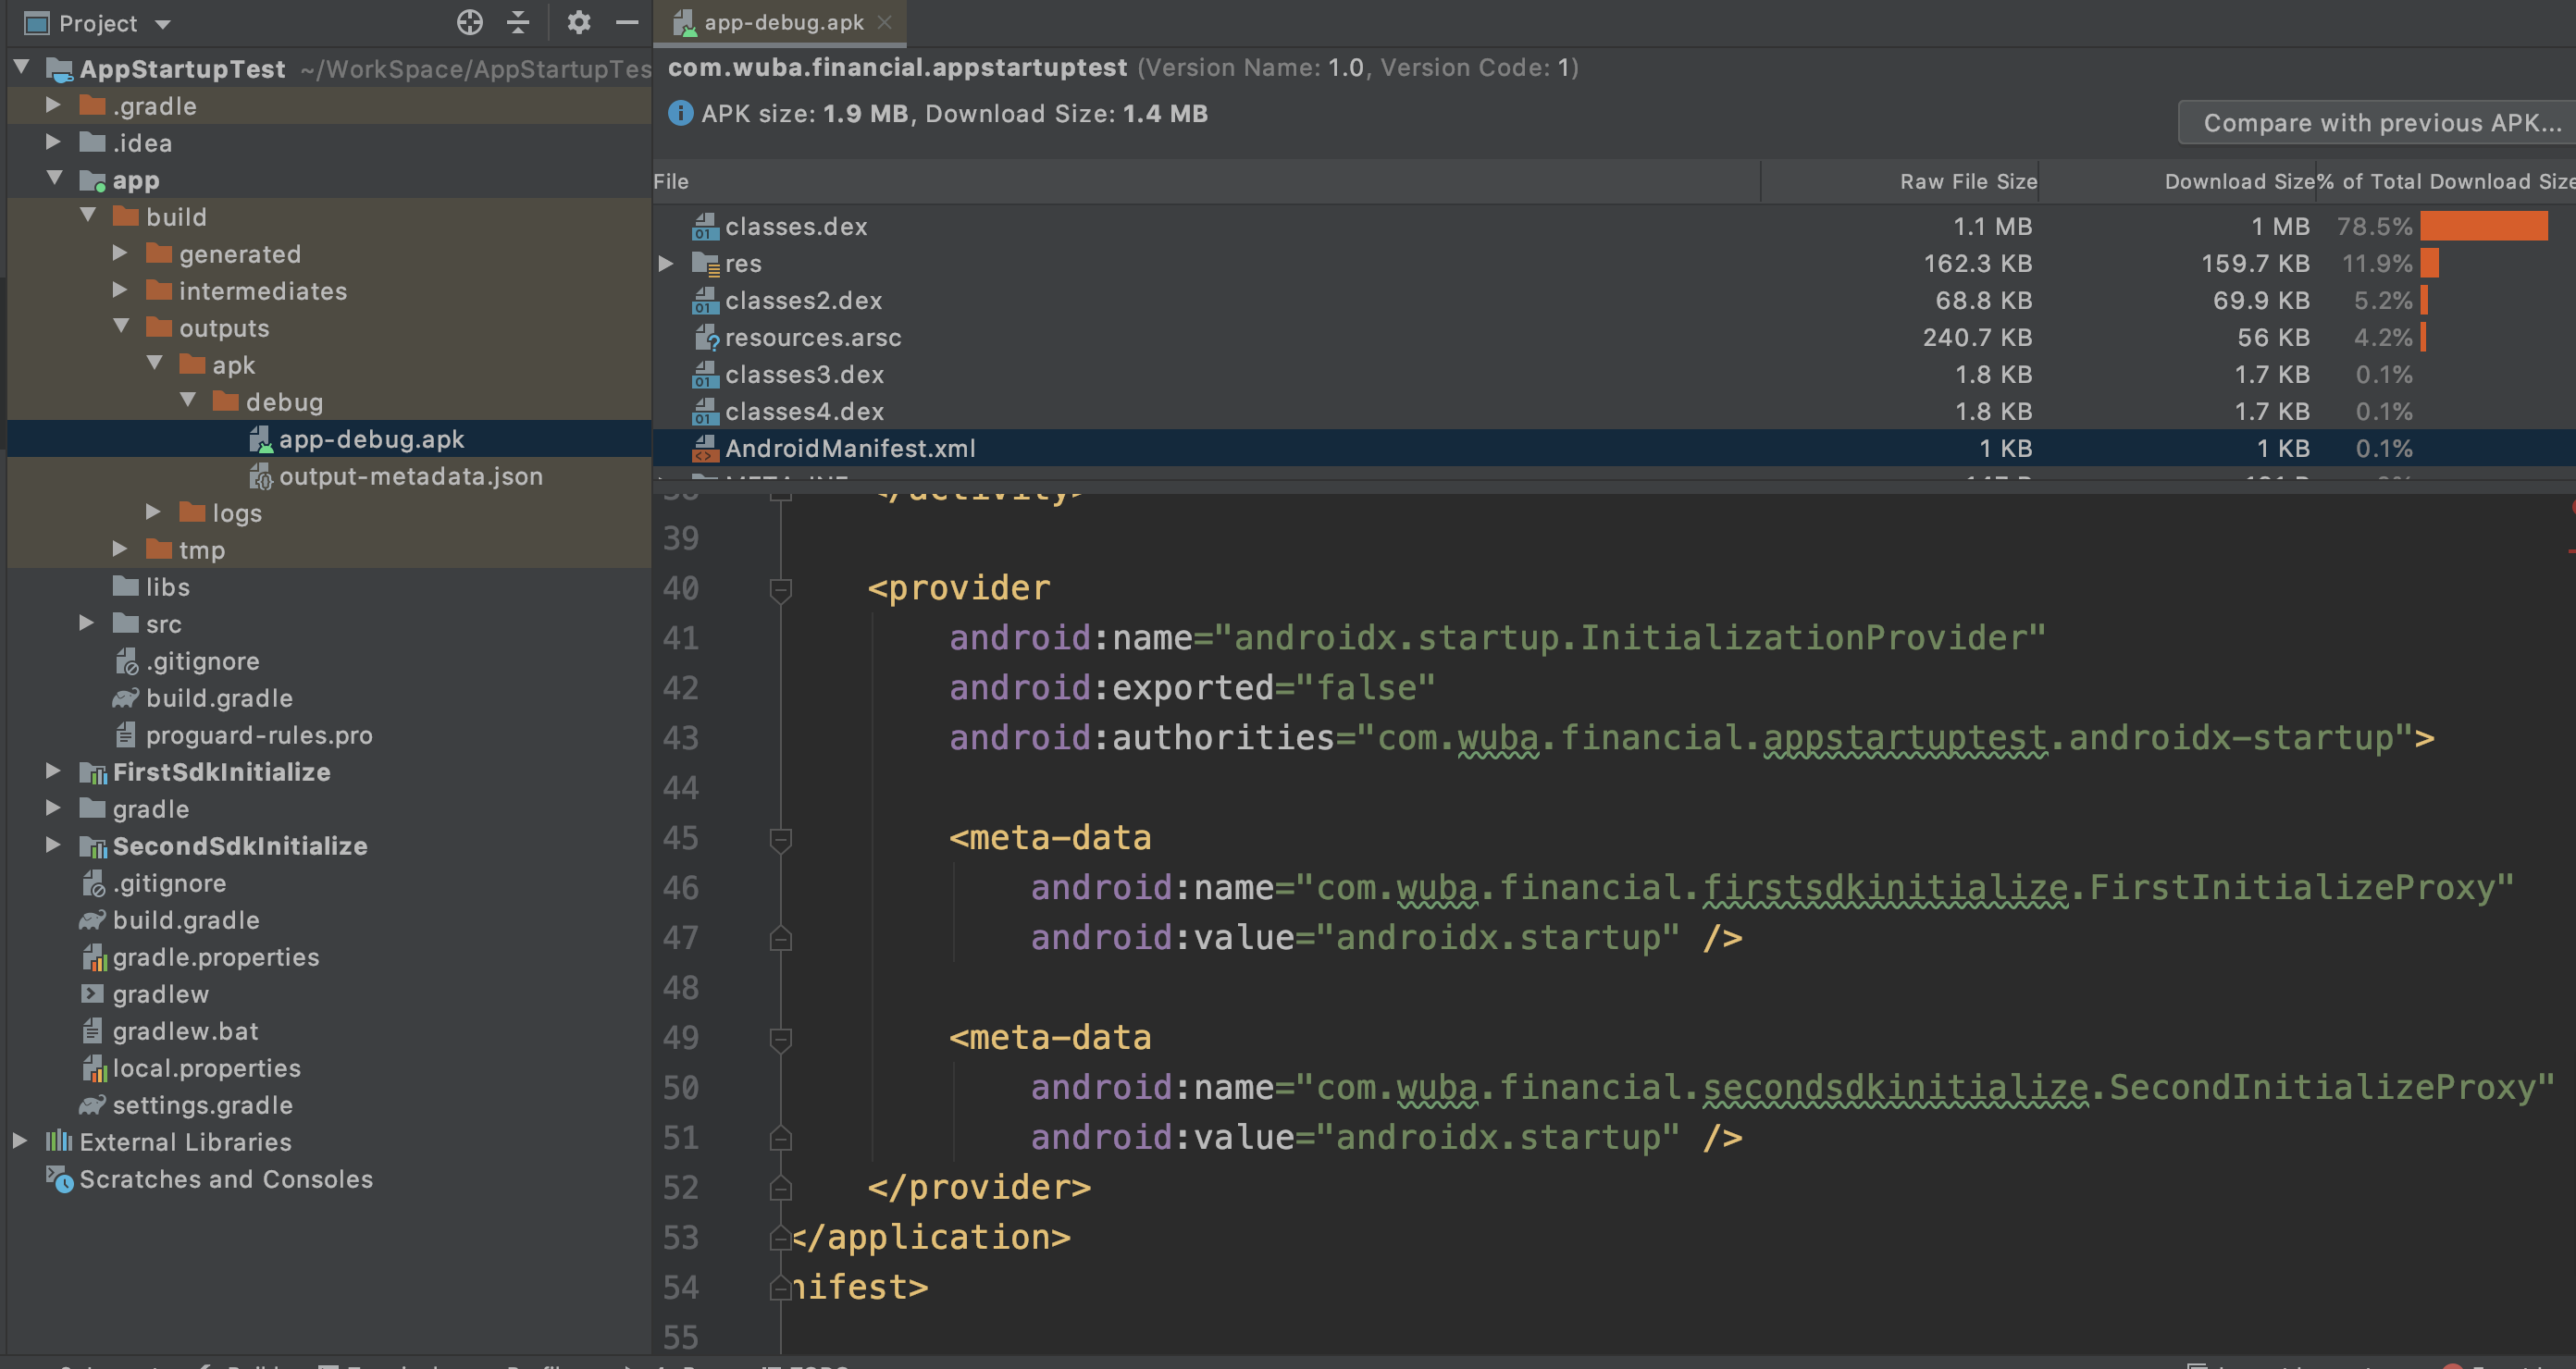This screenshot has width=2576, height=1369.
Task: Select Scratches and Consoles icon
Action: (60, 1179)
